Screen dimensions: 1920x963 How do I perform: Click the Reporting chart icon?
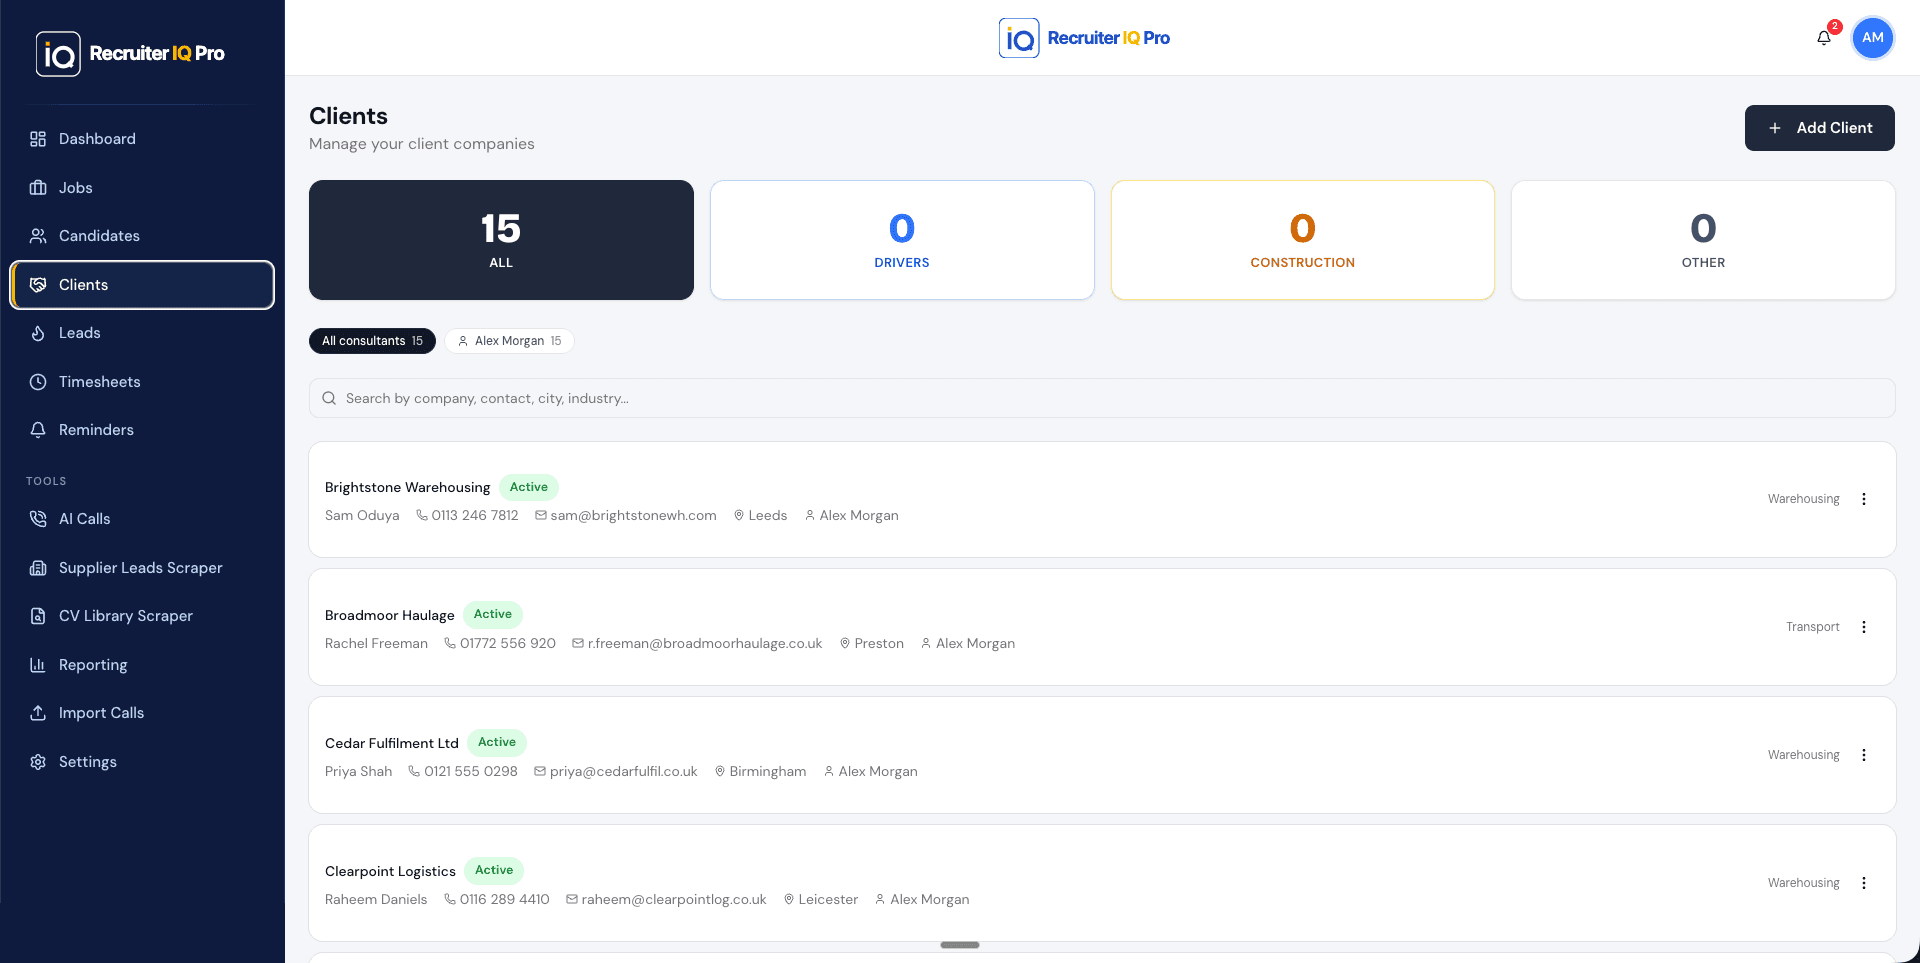pos(38,665)
